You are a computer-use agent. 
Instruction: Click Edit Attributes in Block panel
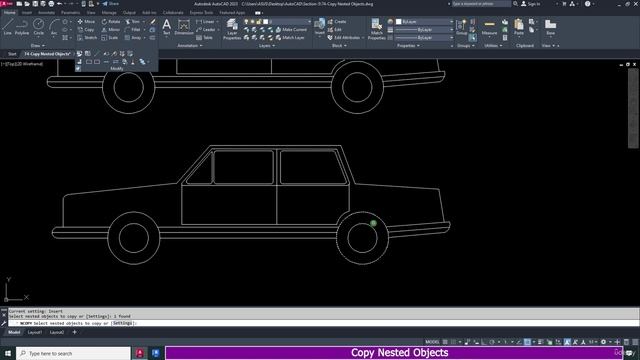[344, 38]
